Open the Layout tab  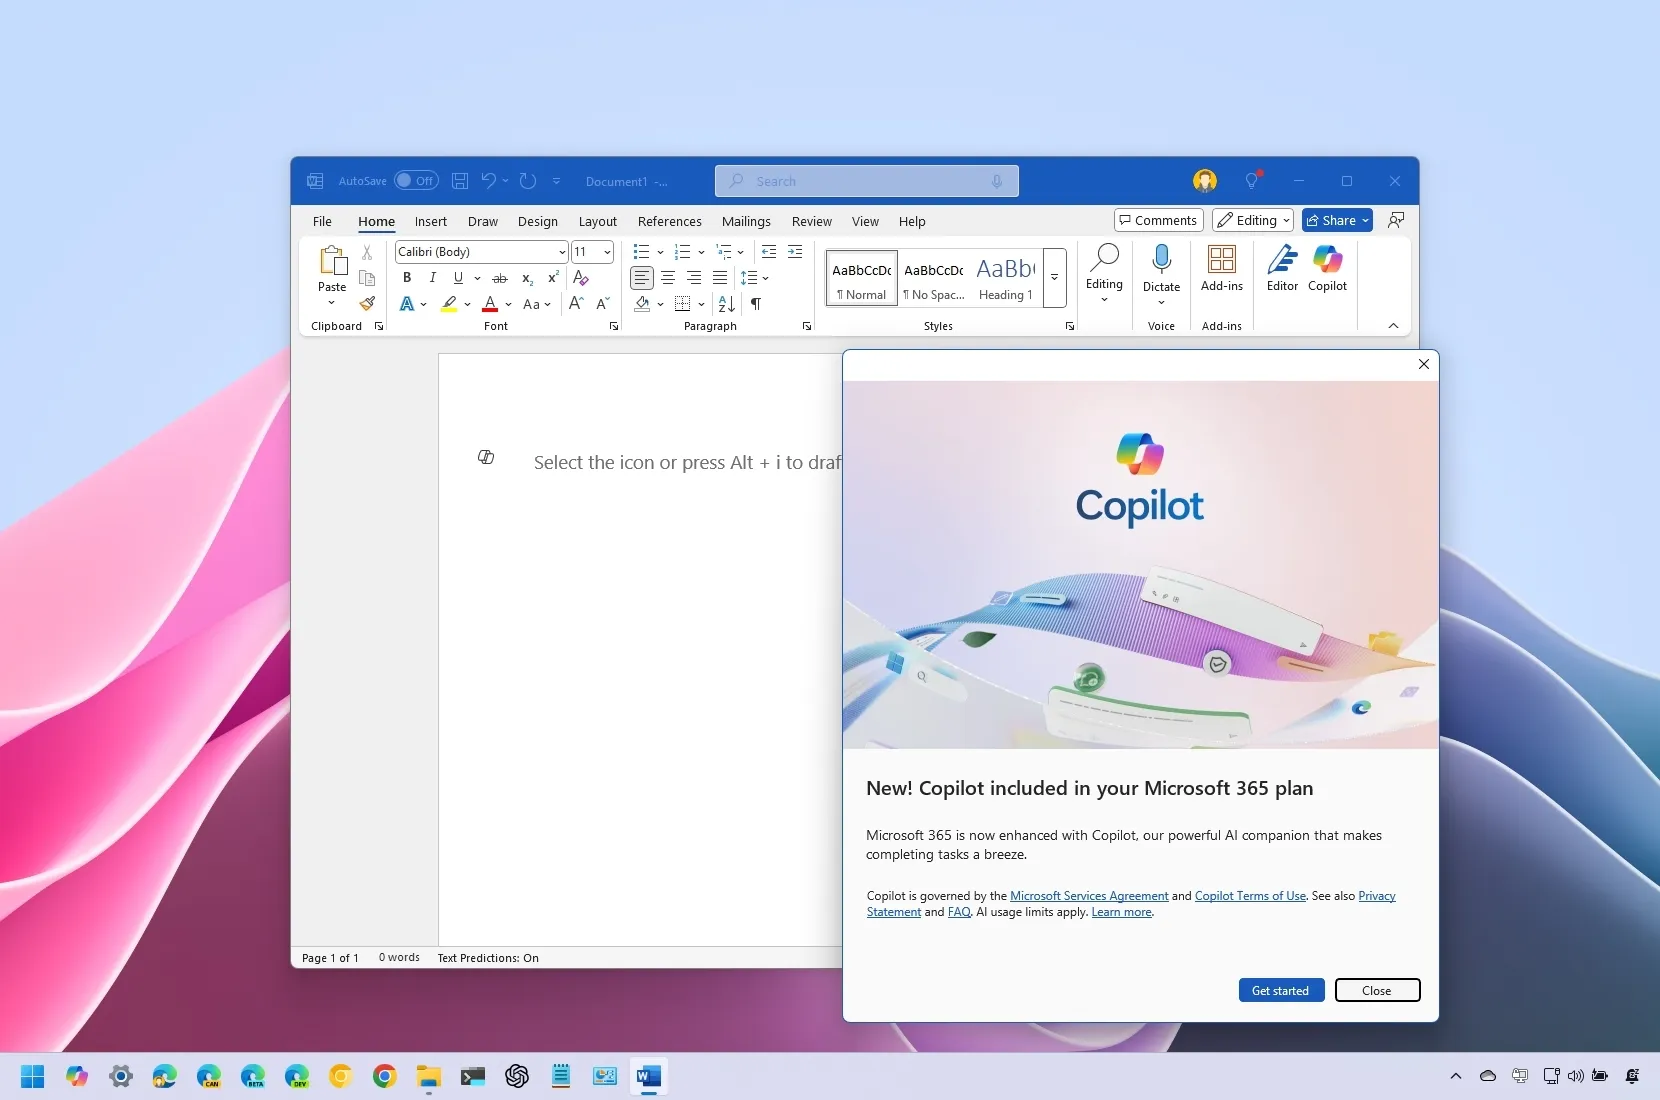(598, 221)
